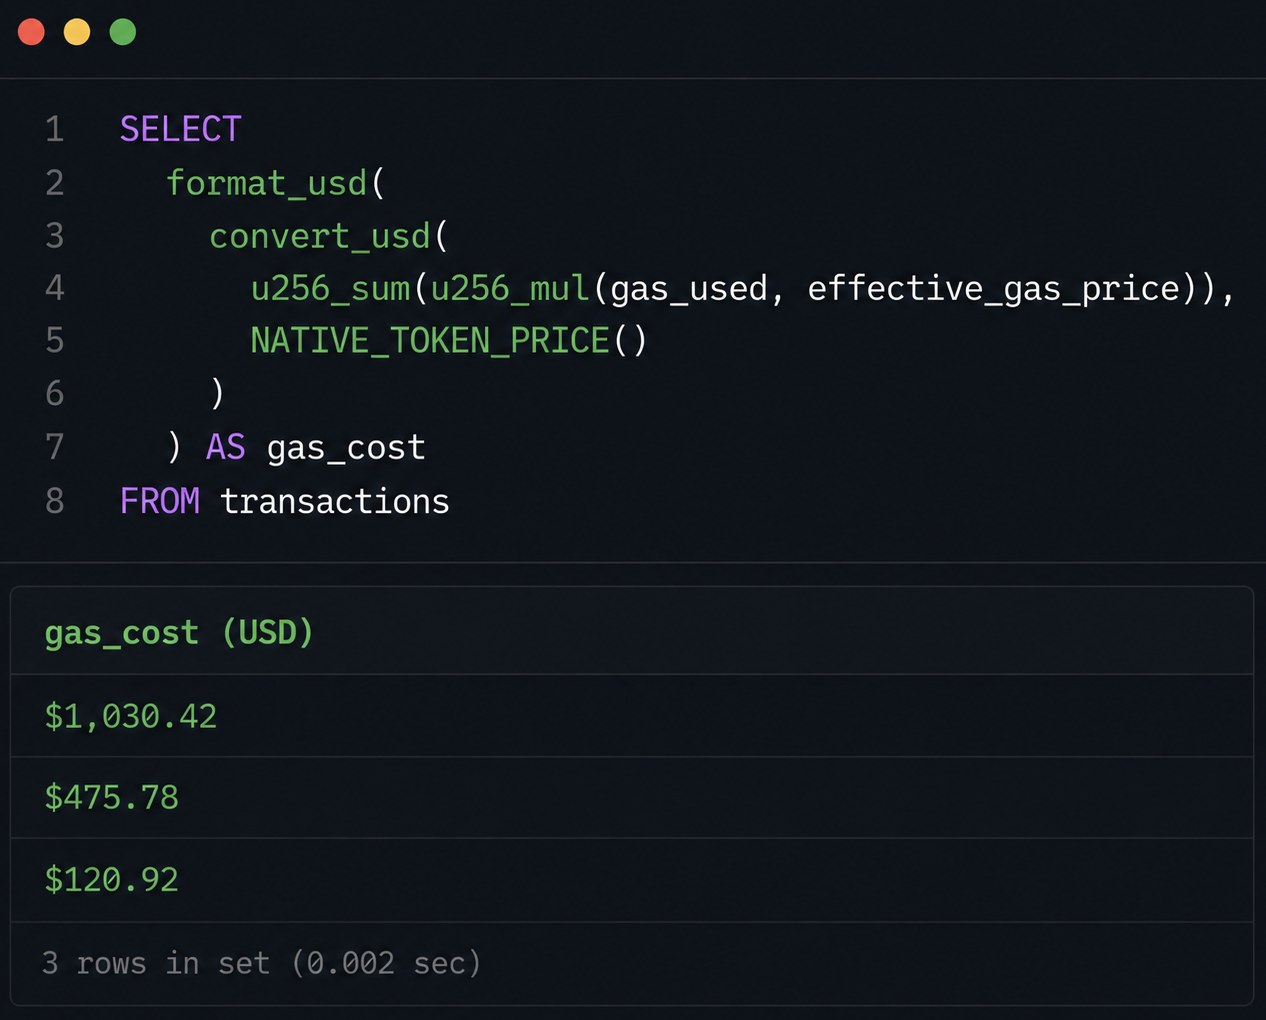The height and width of the screenshot is (1020, 1266).
Task: Select the $1,030.42 result cell
Action: tap(632, 716)
